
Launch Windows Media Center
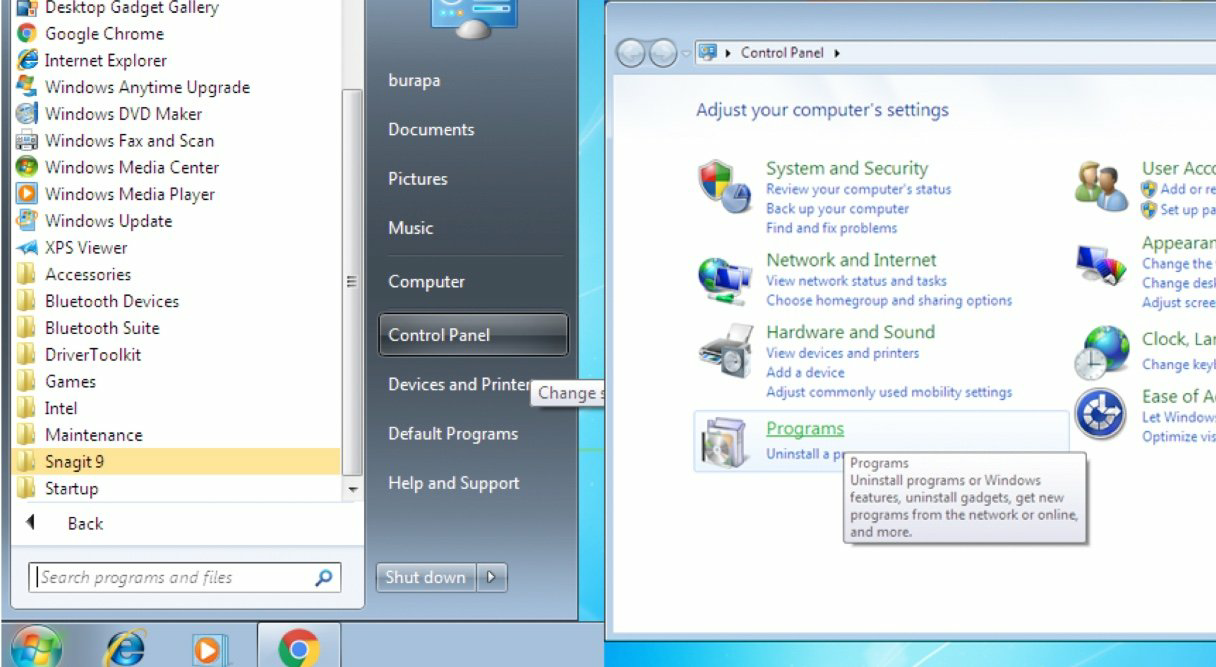point(131,167)
